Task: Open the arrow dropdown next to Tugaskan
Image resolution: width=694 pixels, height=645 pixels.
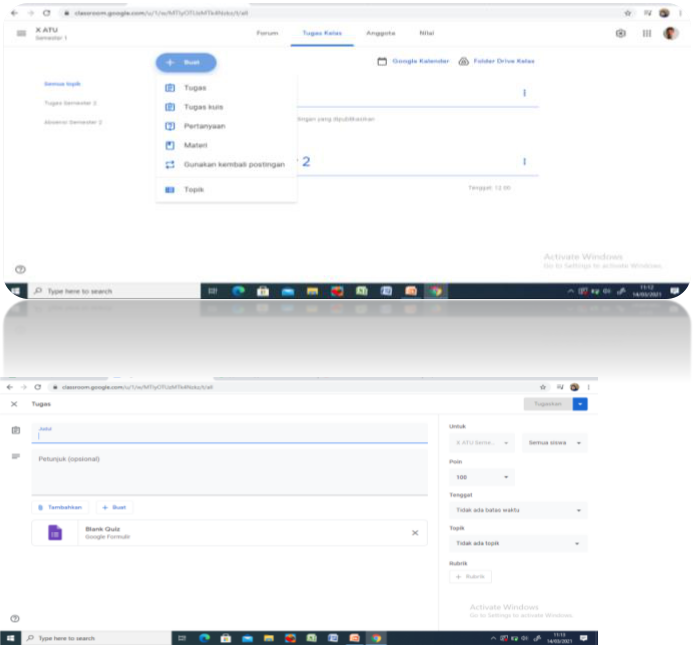Action: pyautogui.click(x=580, y=404)
